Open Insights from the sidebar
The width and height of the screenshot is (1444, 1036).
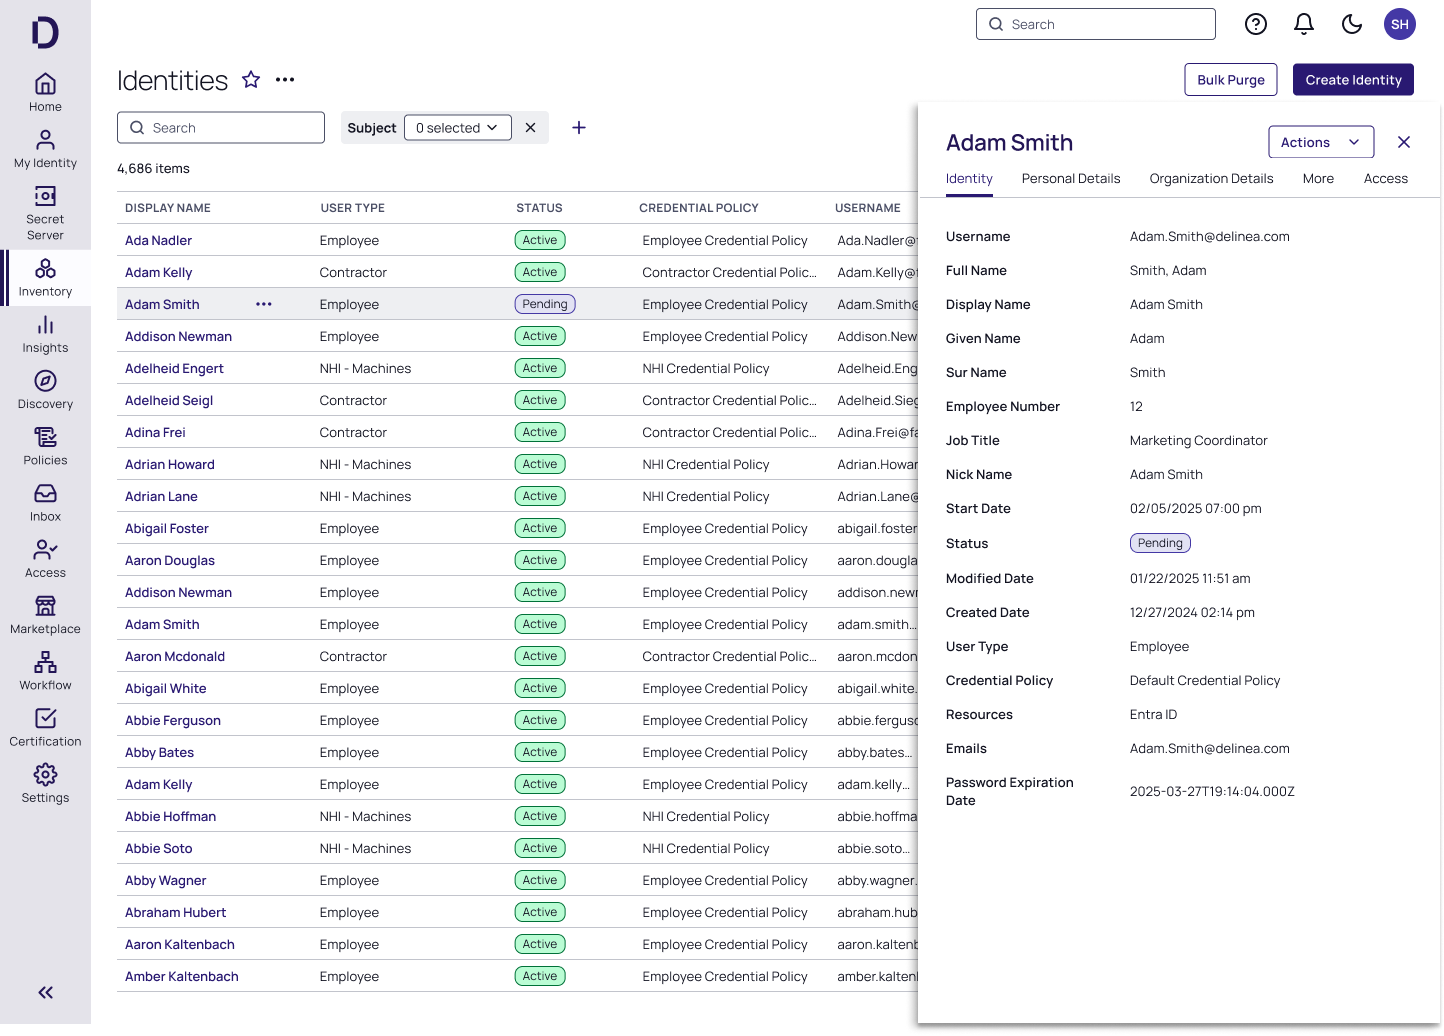tap(45, 334)
